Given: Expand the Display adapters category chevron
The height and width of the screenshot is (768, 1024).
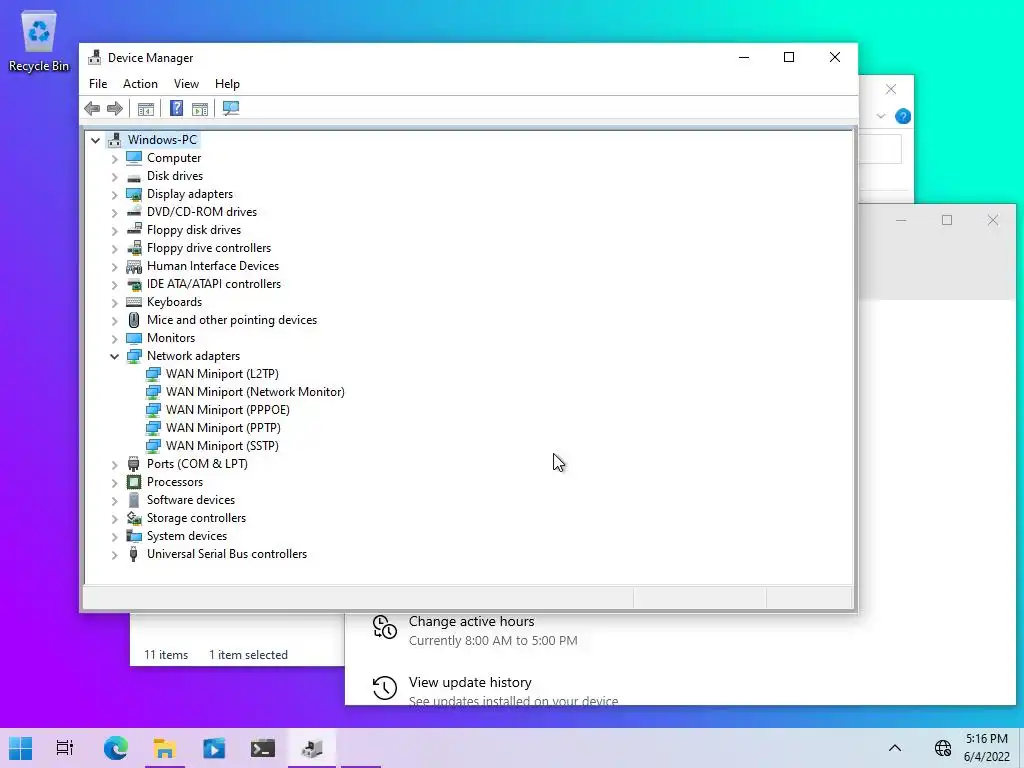Looking at the screenshot, I should coord(114,195).
